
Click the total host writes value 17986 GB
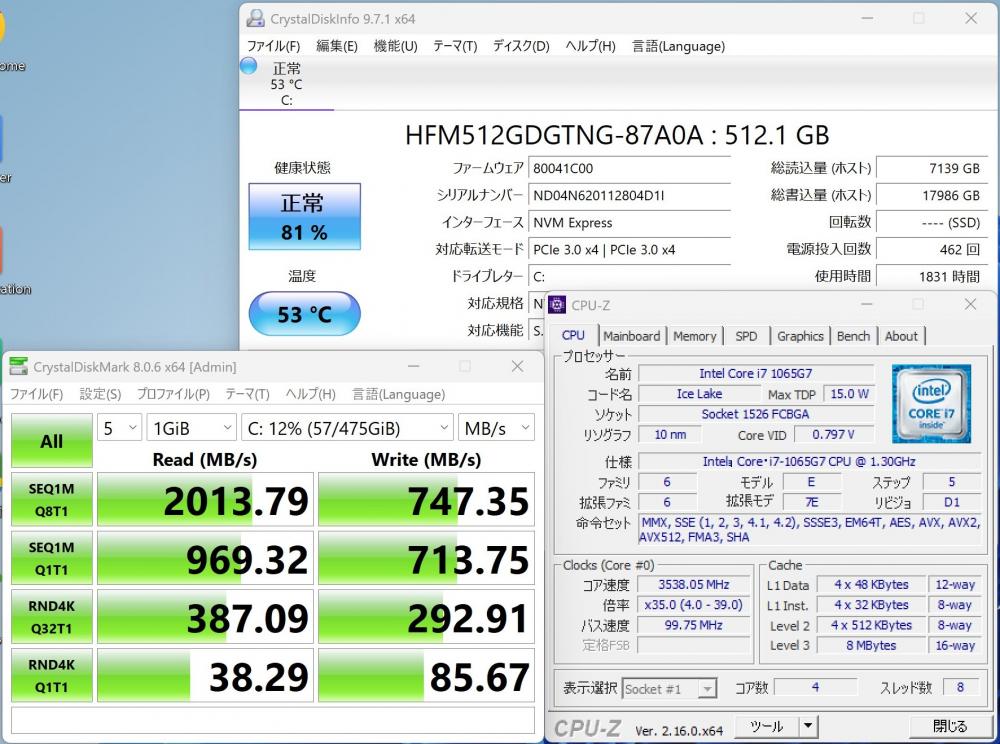click(x=932, y=195)
